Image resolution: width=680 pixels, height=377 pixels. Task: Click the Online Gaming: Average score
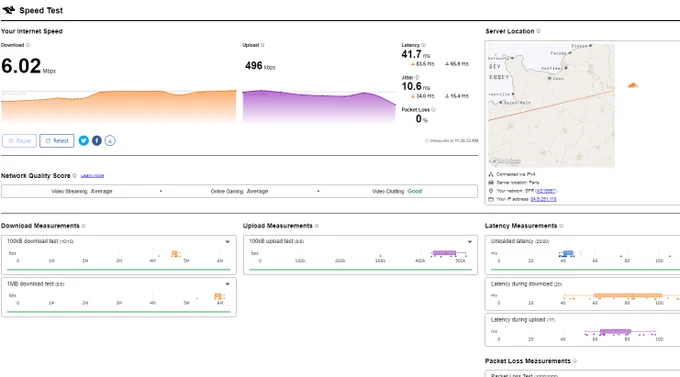pos(239,191)
